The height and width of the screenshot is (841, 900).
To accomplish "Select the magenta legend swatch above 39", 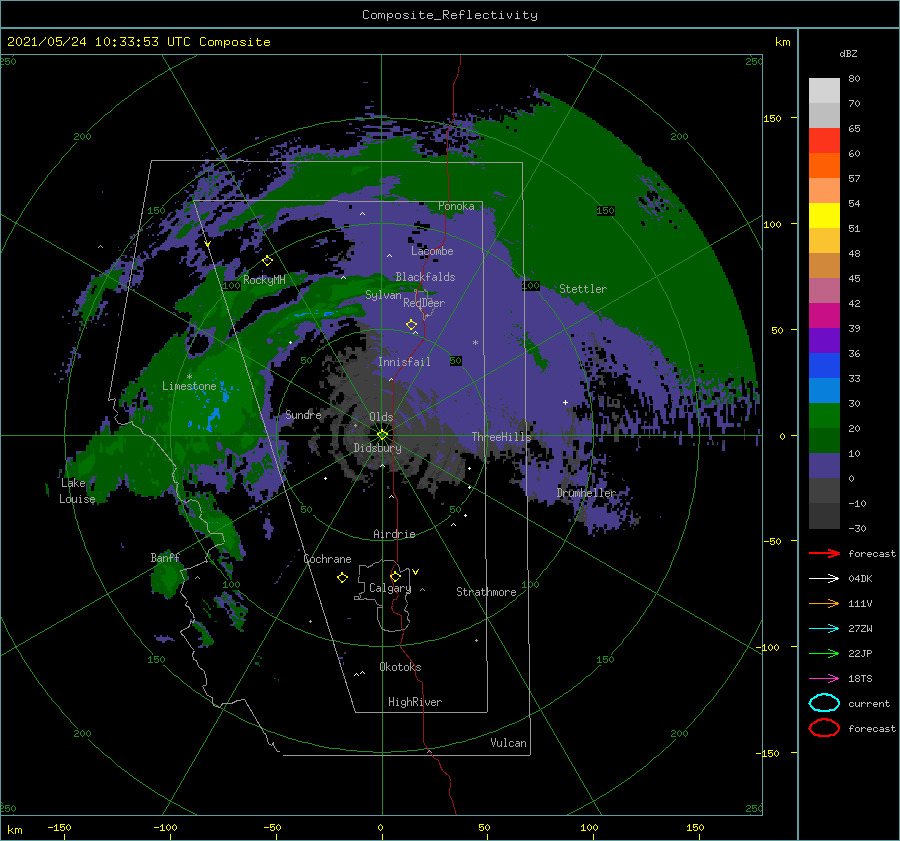I will 824,315.
